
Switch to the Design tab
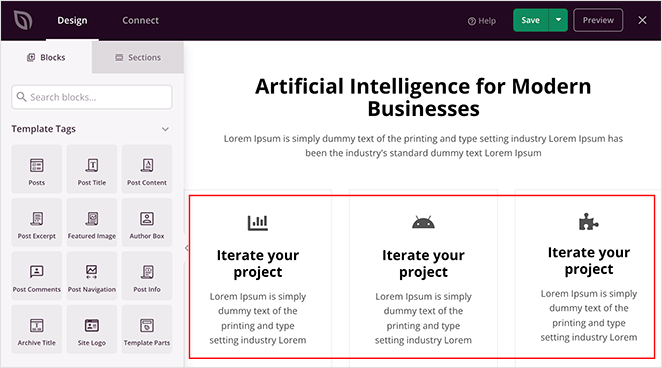coord(72,20)
